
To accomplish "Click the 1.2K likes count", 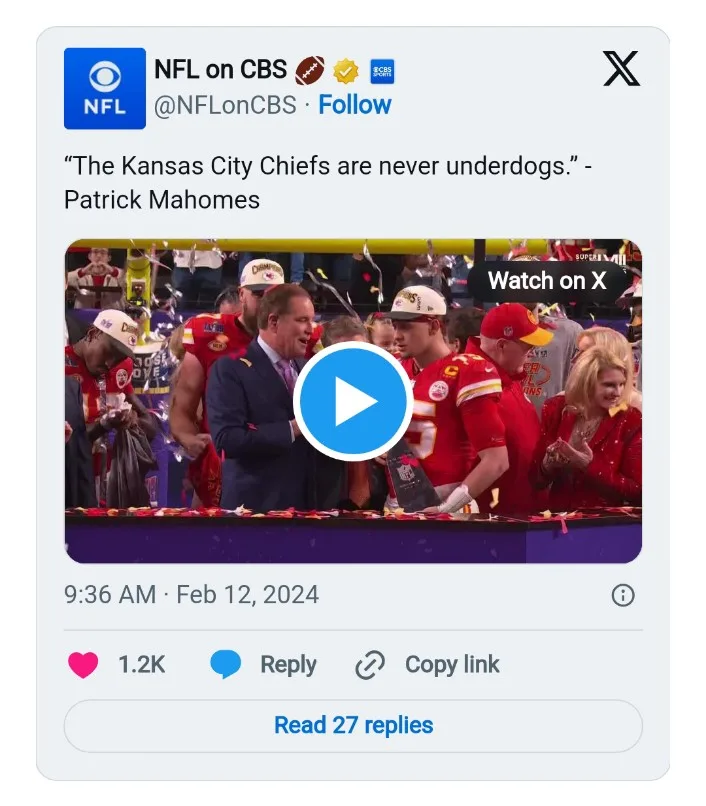I will click(x=141, y=665).
